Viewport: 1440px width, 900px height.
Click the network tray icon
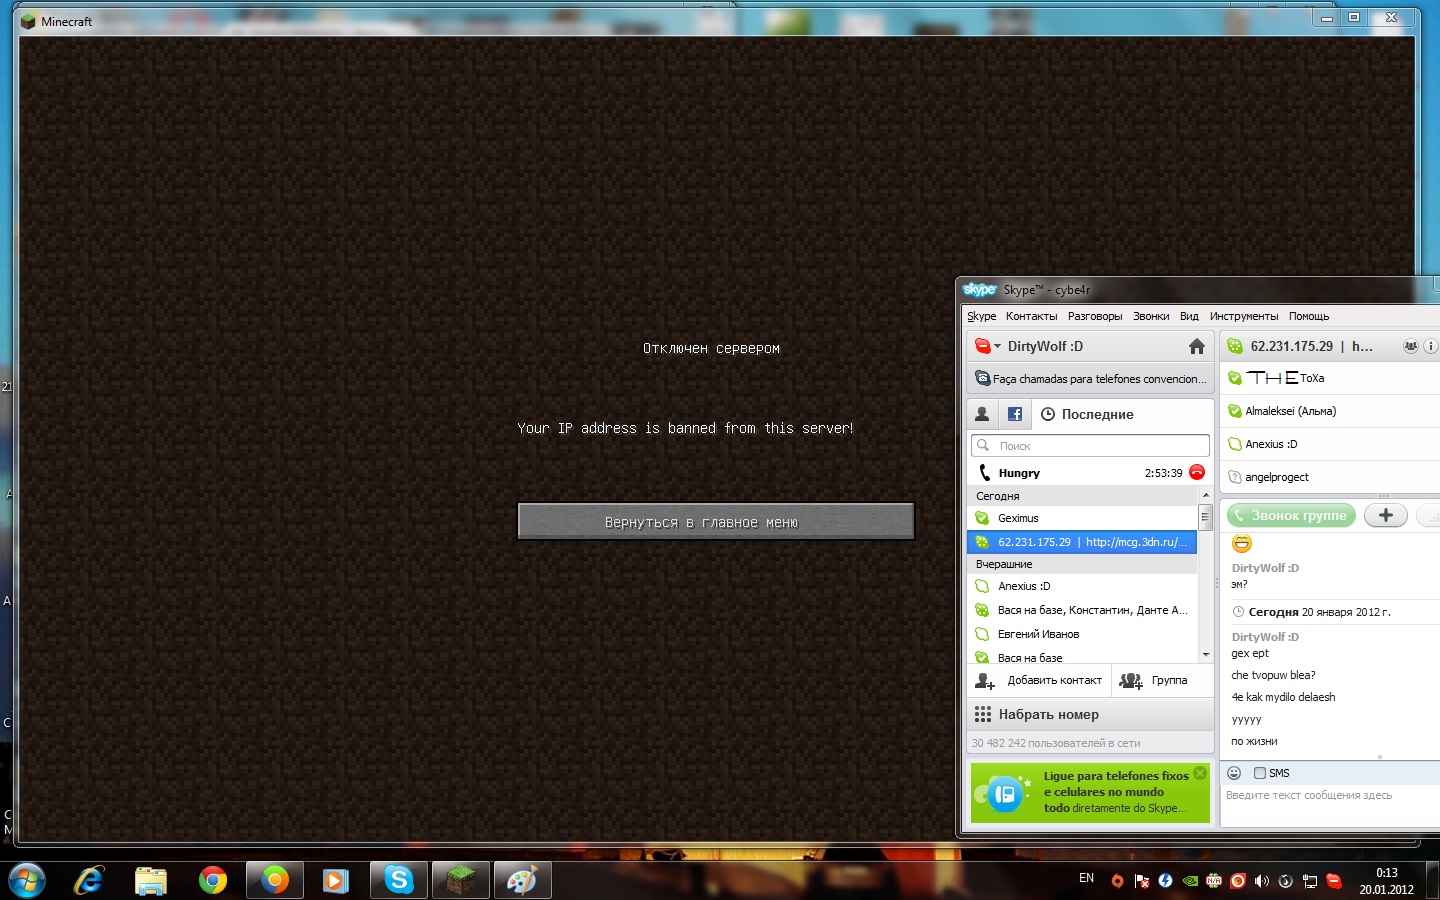pos(1310,881)
